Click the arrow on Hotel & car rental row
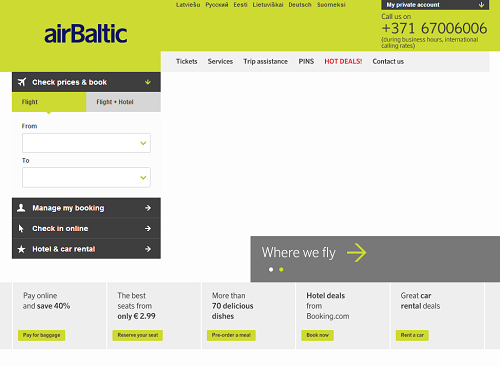This screenshot has height=366, width=500. 148,249
